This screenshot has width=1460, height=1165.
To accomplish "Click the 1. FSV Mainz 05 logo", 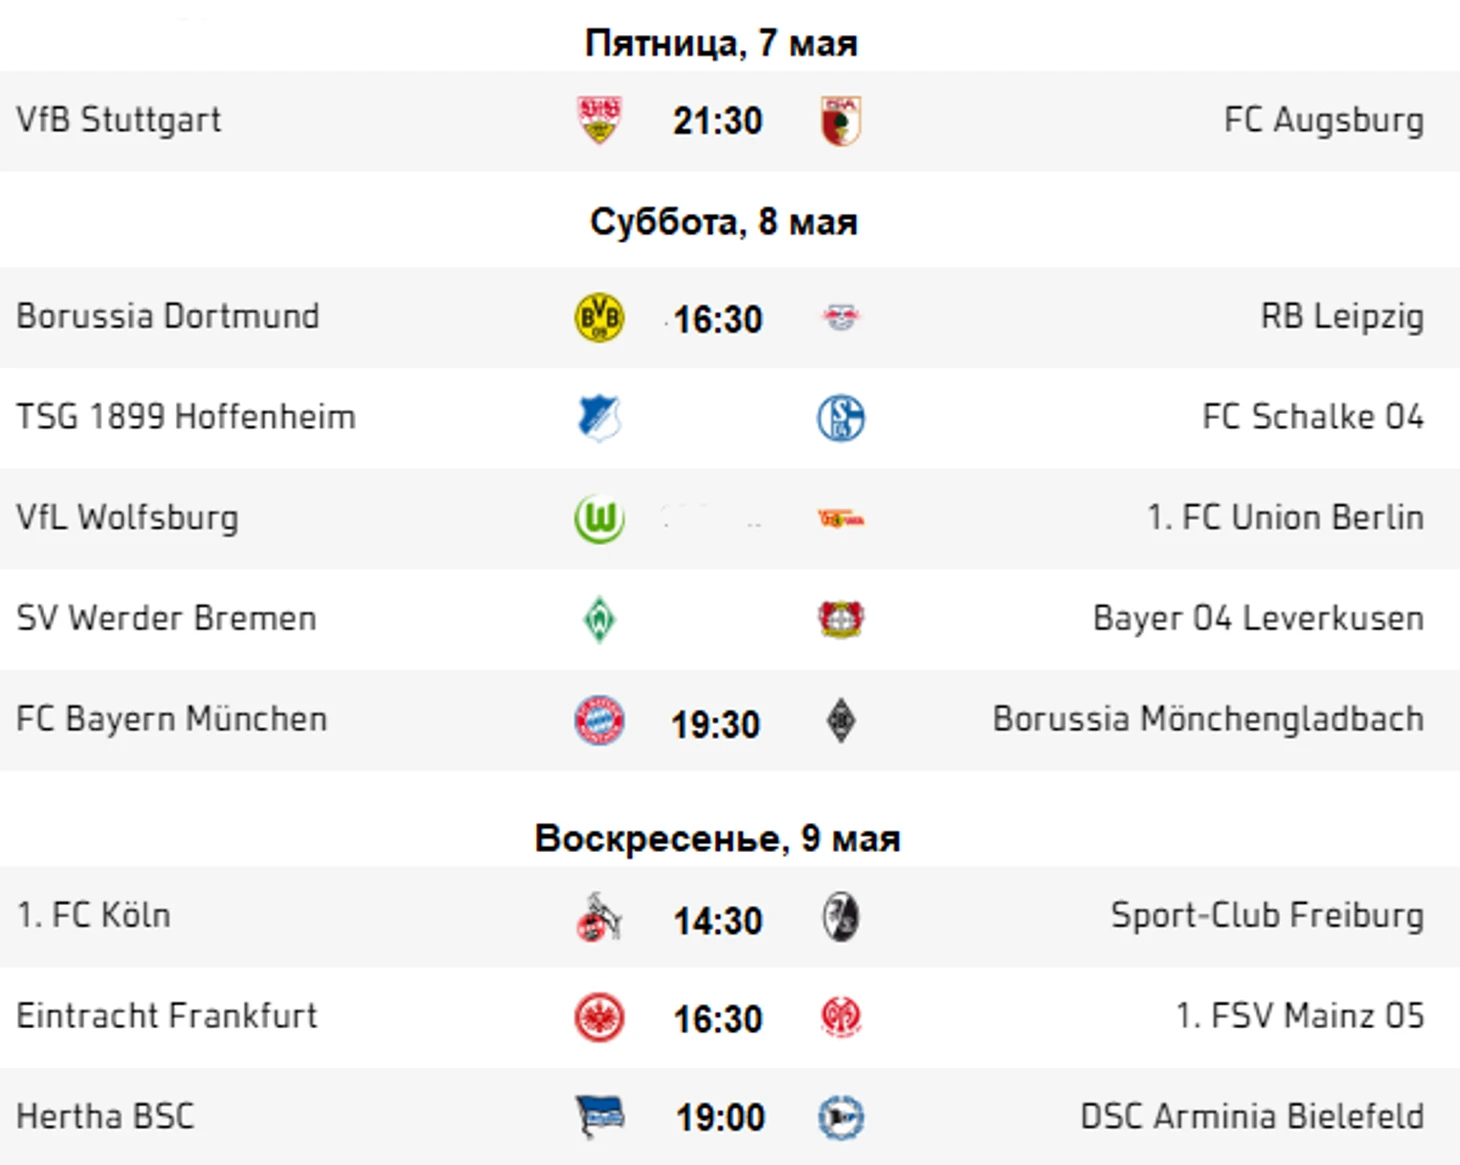I will 841,1017.
